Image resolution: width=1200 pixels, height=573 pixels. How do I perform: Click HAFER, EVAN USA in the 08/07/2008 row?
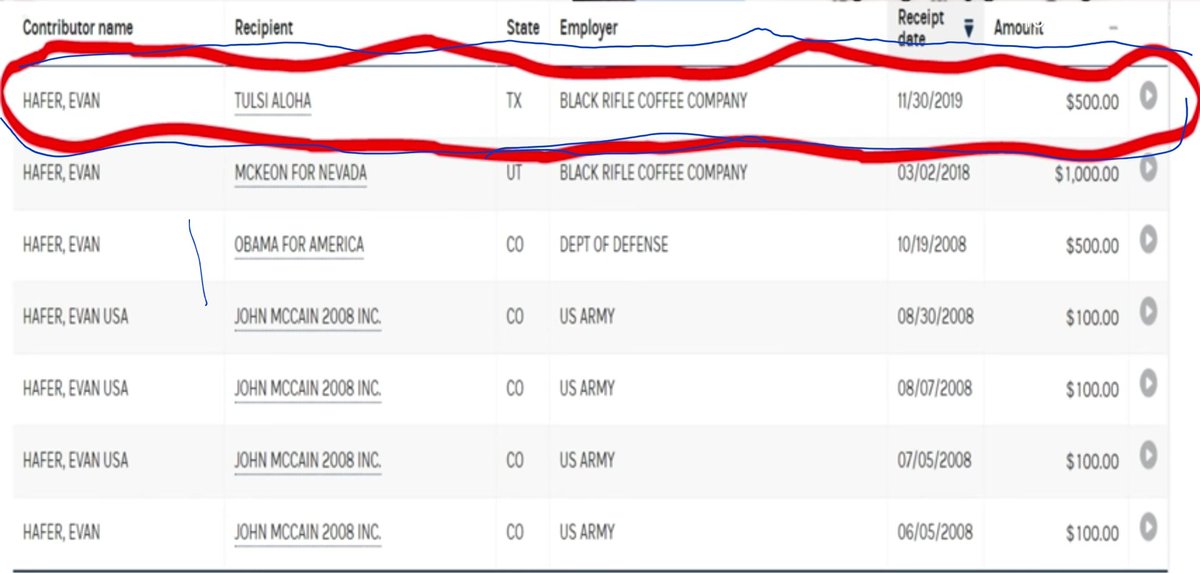pyautogui.click(x=76, y=388)
